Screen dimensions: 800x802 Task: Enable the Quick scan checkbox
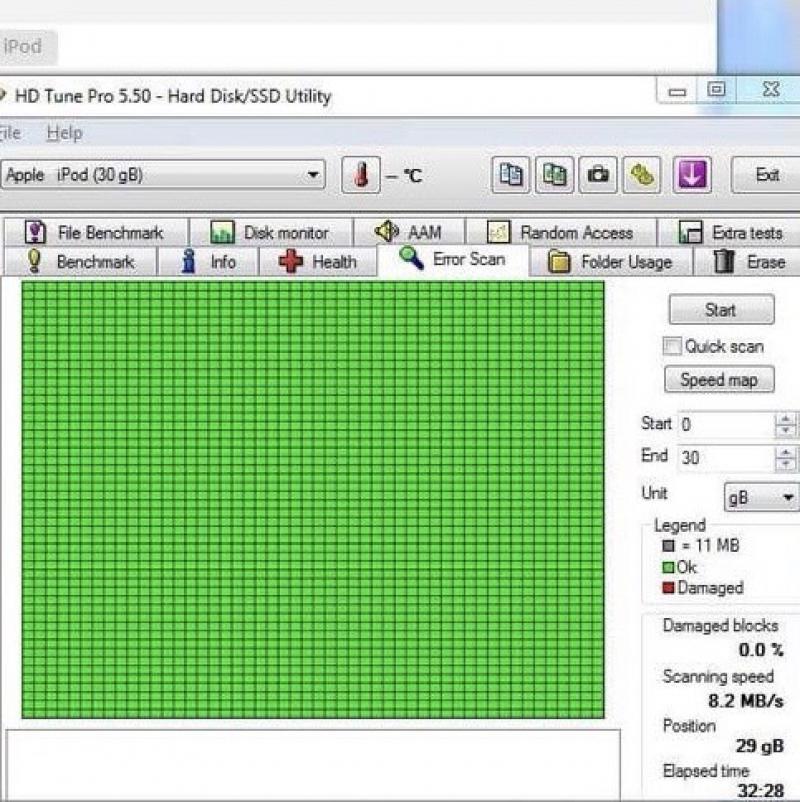(x=672, y=346)
